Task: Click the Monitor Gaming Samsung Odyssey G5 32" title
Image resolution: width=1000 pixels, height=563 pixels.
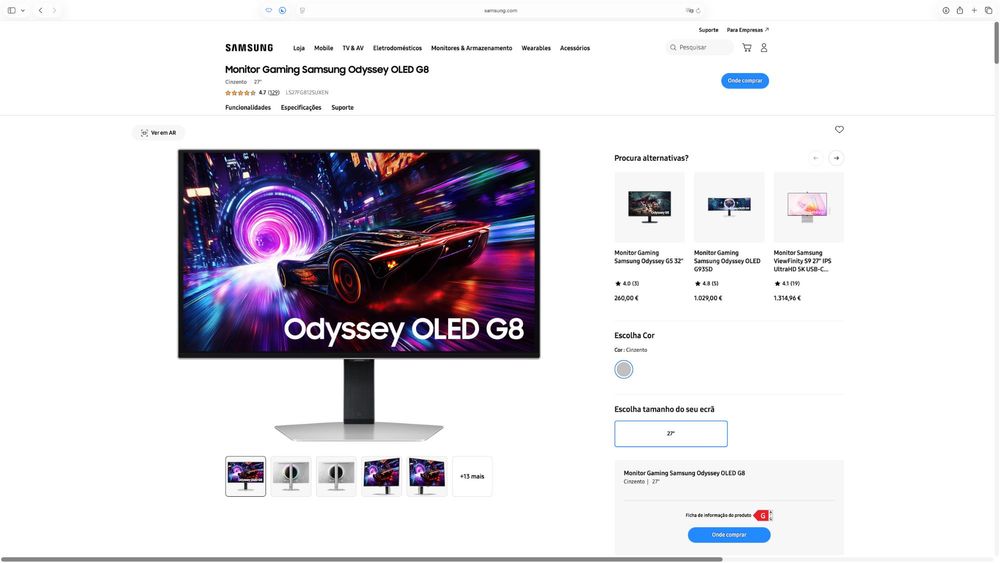Action: 649,257
